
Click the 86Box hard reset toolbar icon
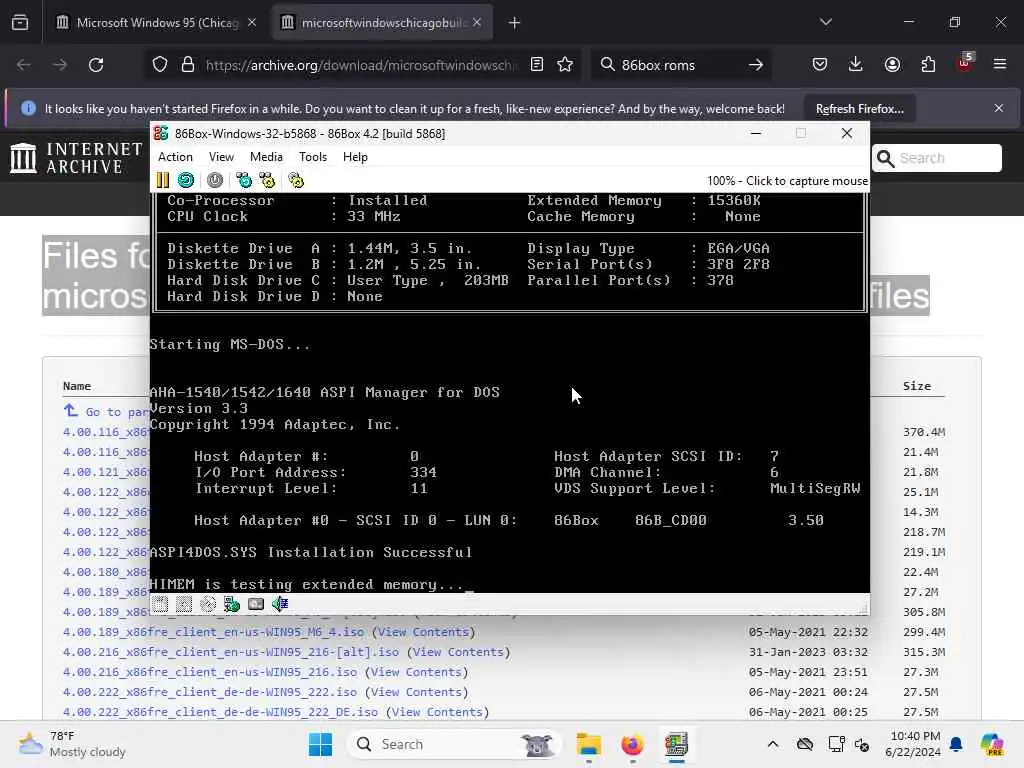(x=186, y=180)
